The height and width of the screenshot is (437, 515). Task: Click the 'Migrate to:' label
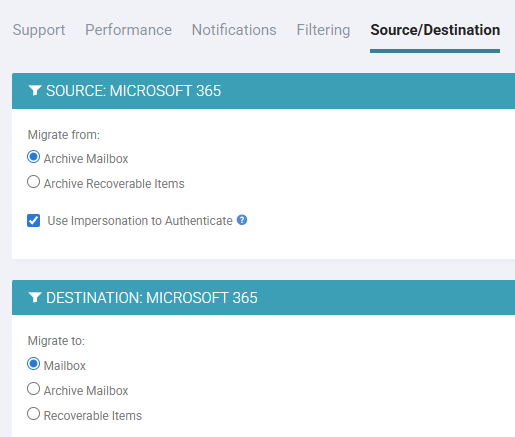click(56, 341)
